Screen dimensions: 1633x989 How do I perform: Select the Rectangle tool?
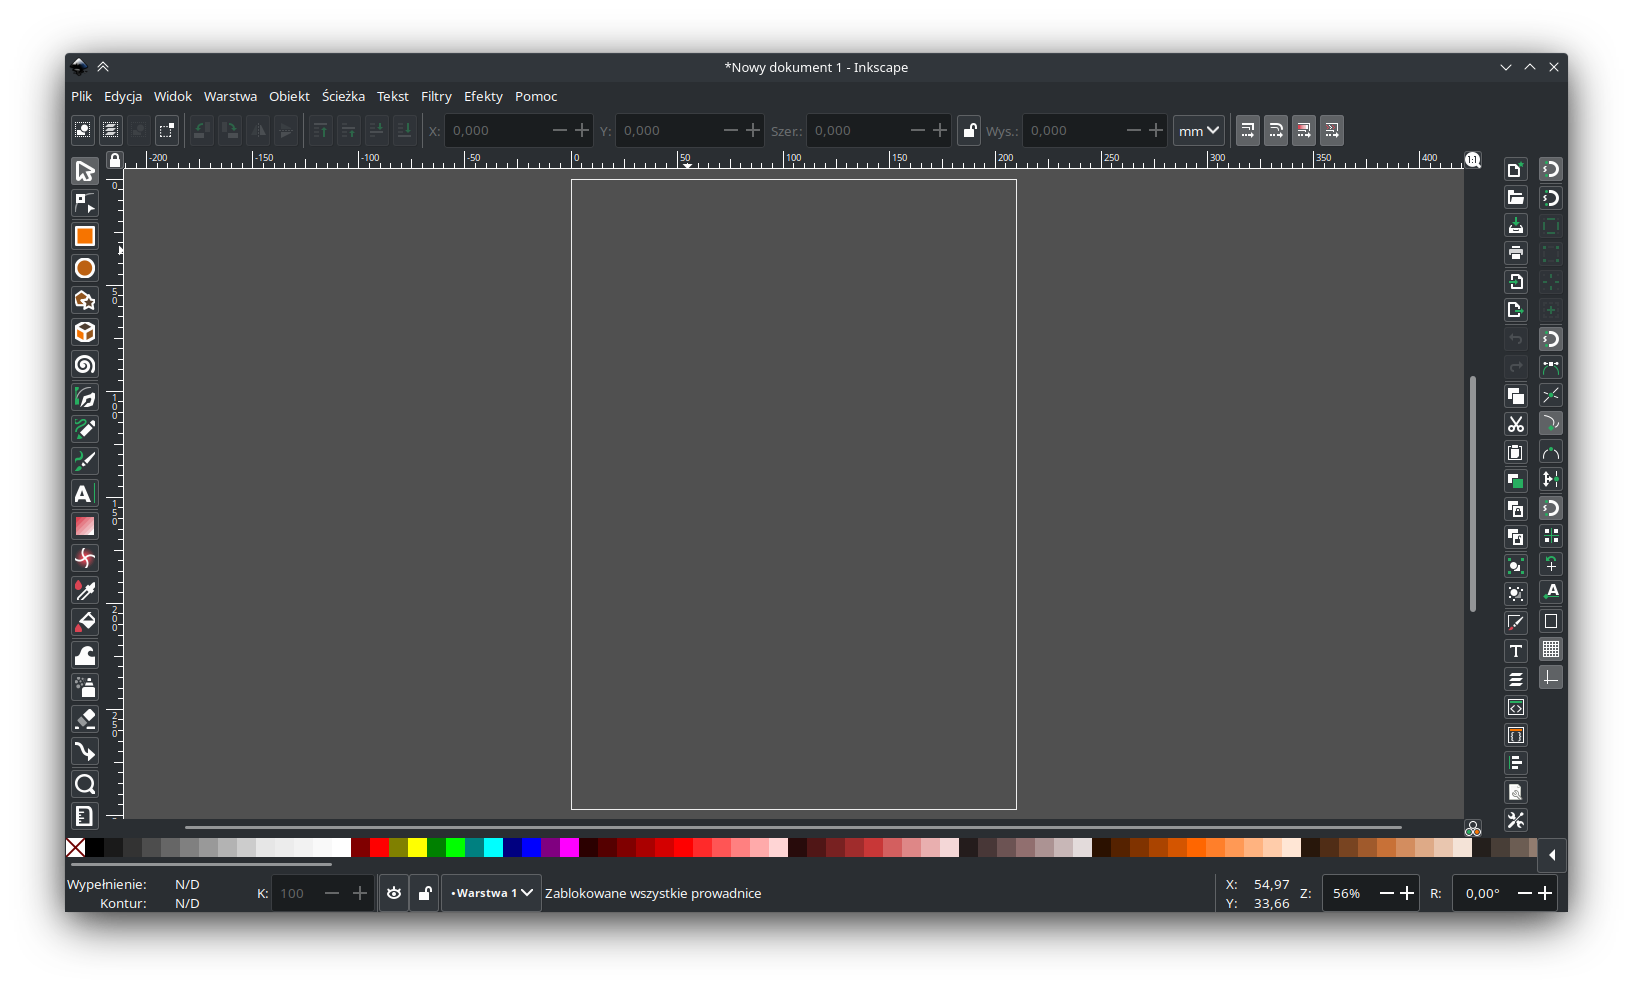click(85, 236)
